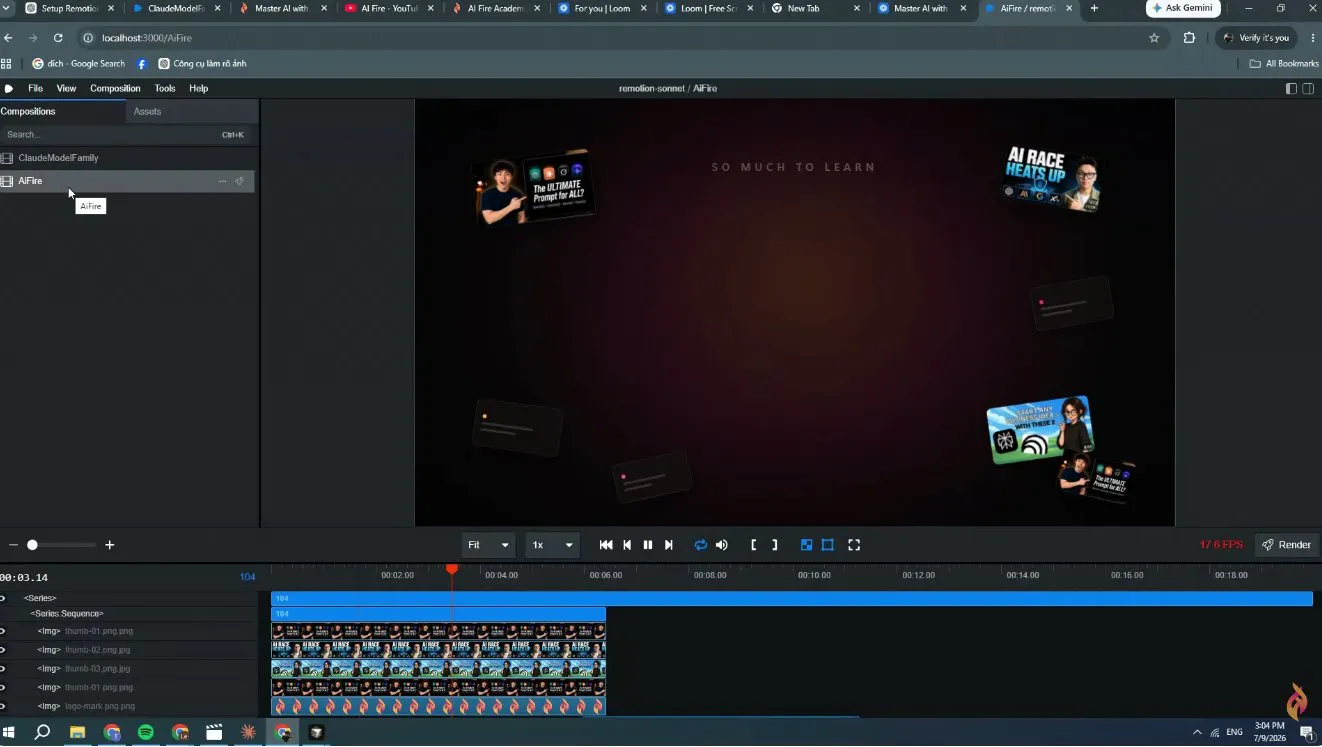Hide the Series track using eye icon
Viewport: 1322px width, 747px height.
[3, 598]
